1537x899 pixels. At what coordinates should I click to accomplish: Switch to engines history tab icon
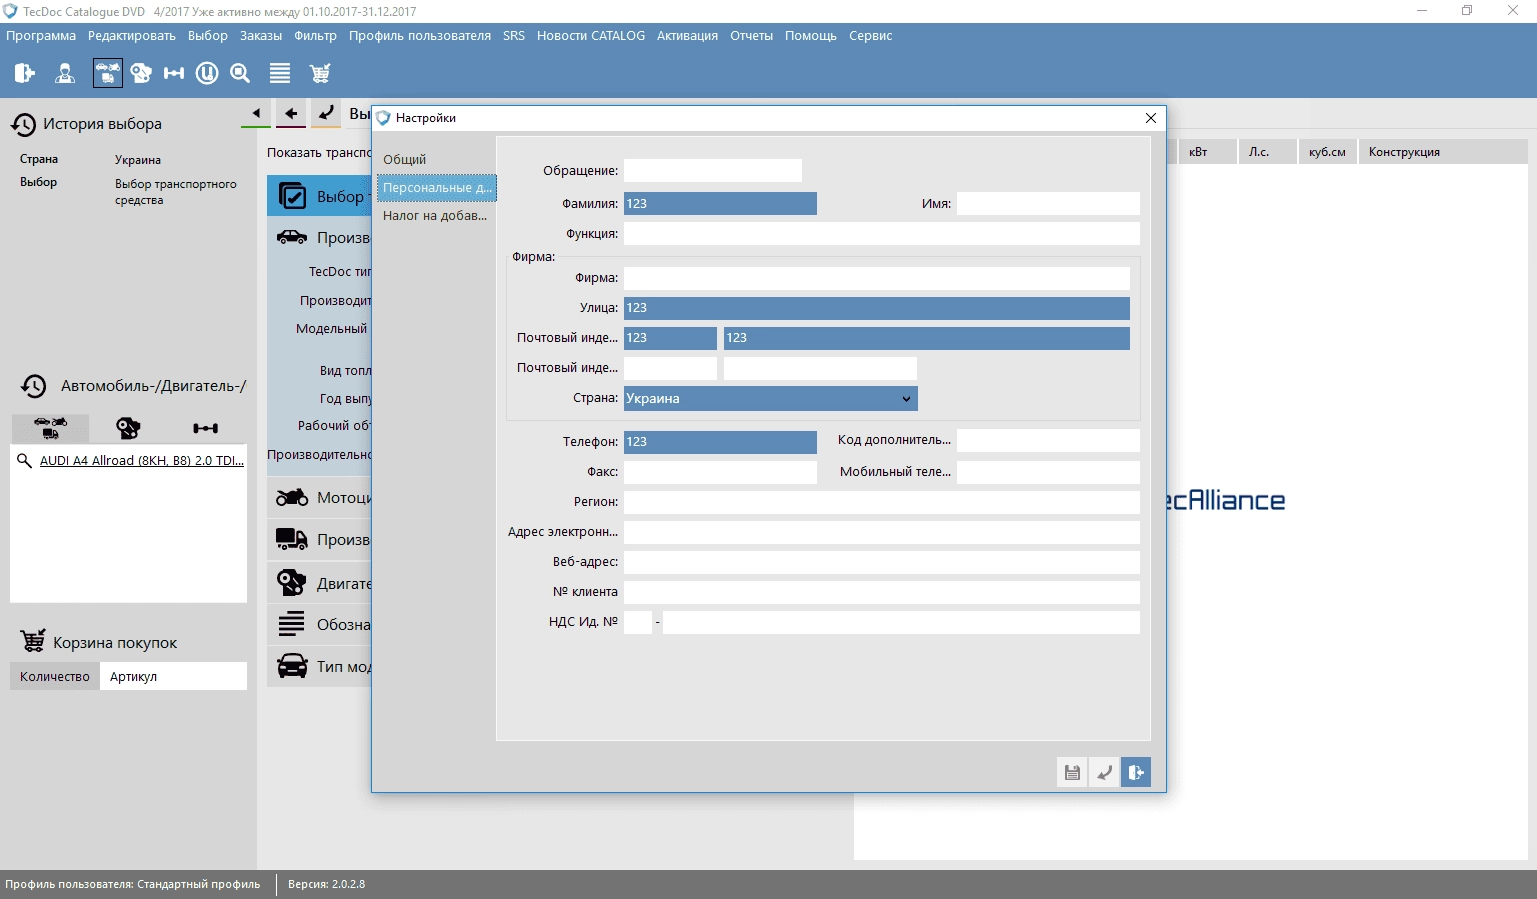click(x=128, y=428)
